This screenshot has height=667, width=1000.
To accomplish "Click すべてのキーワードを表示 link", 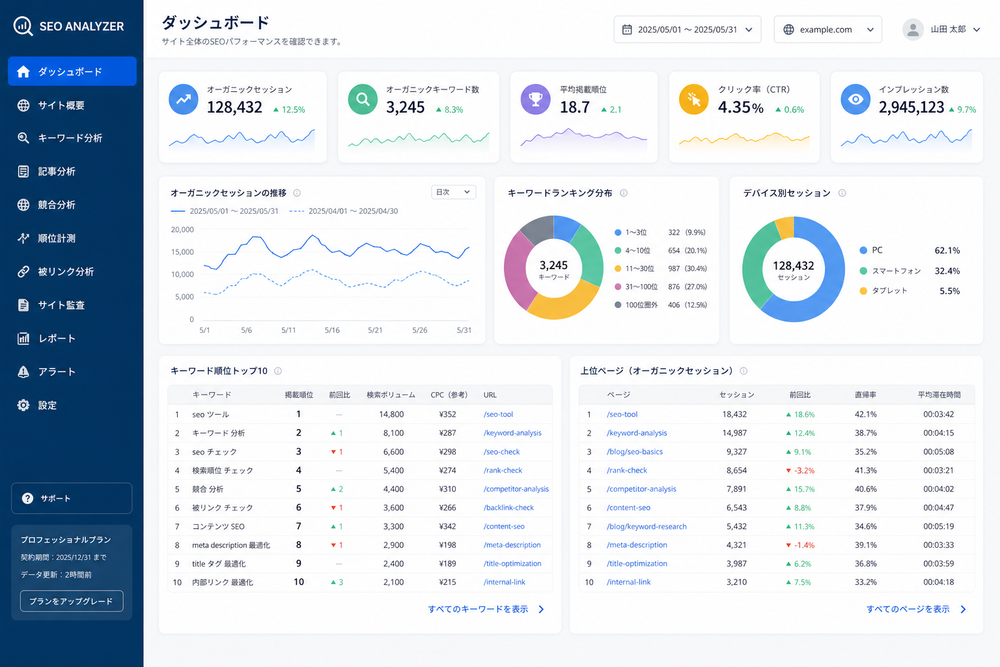I will [485, 610].
